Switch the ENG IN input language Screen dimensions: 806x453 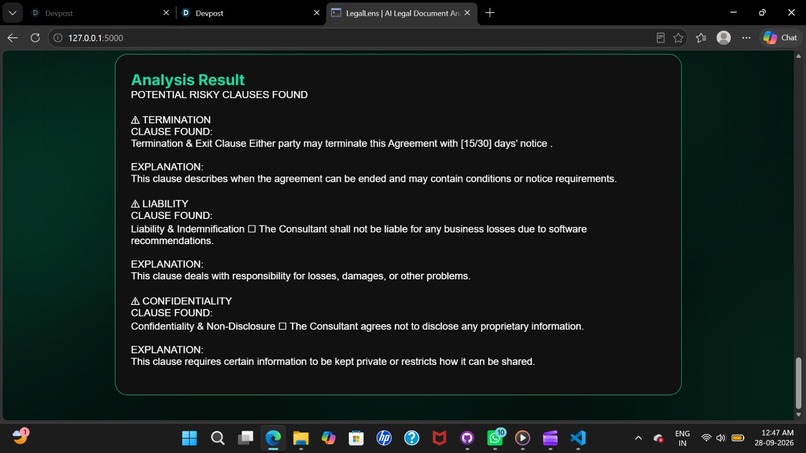pyautogui.click(x=682, y=438)
